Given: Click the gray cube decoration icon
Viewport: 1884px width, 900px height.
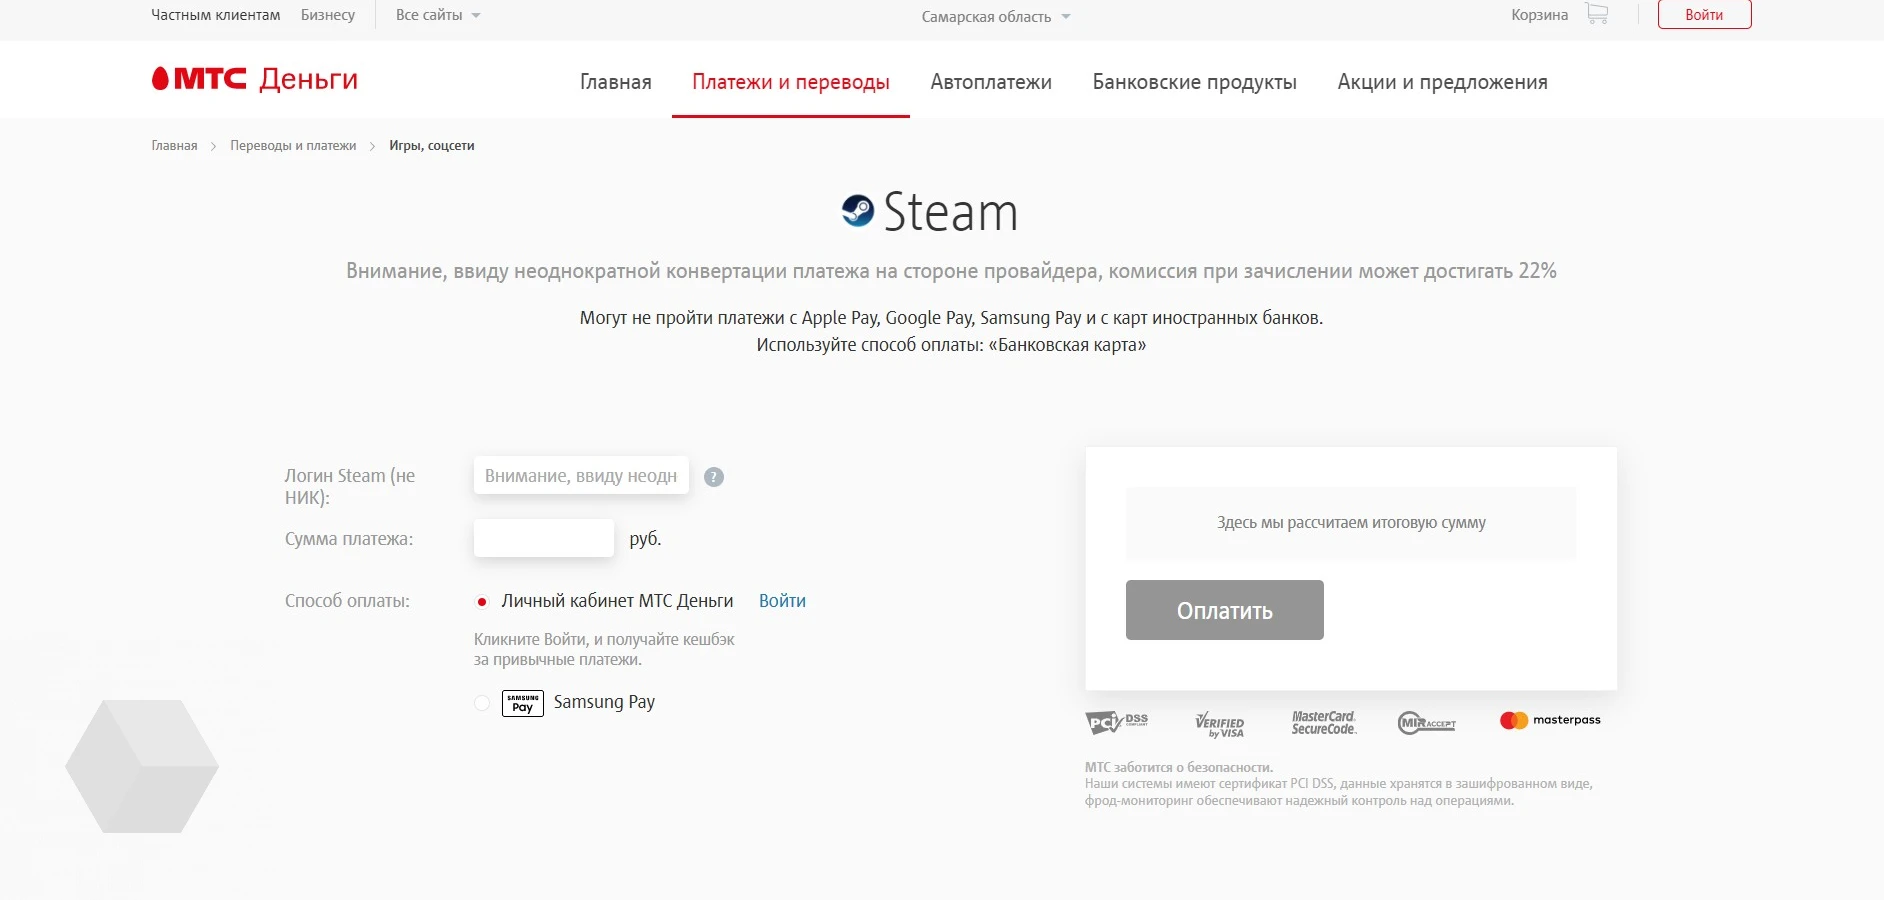Looking at the screenshot, I should pos(142,766).
